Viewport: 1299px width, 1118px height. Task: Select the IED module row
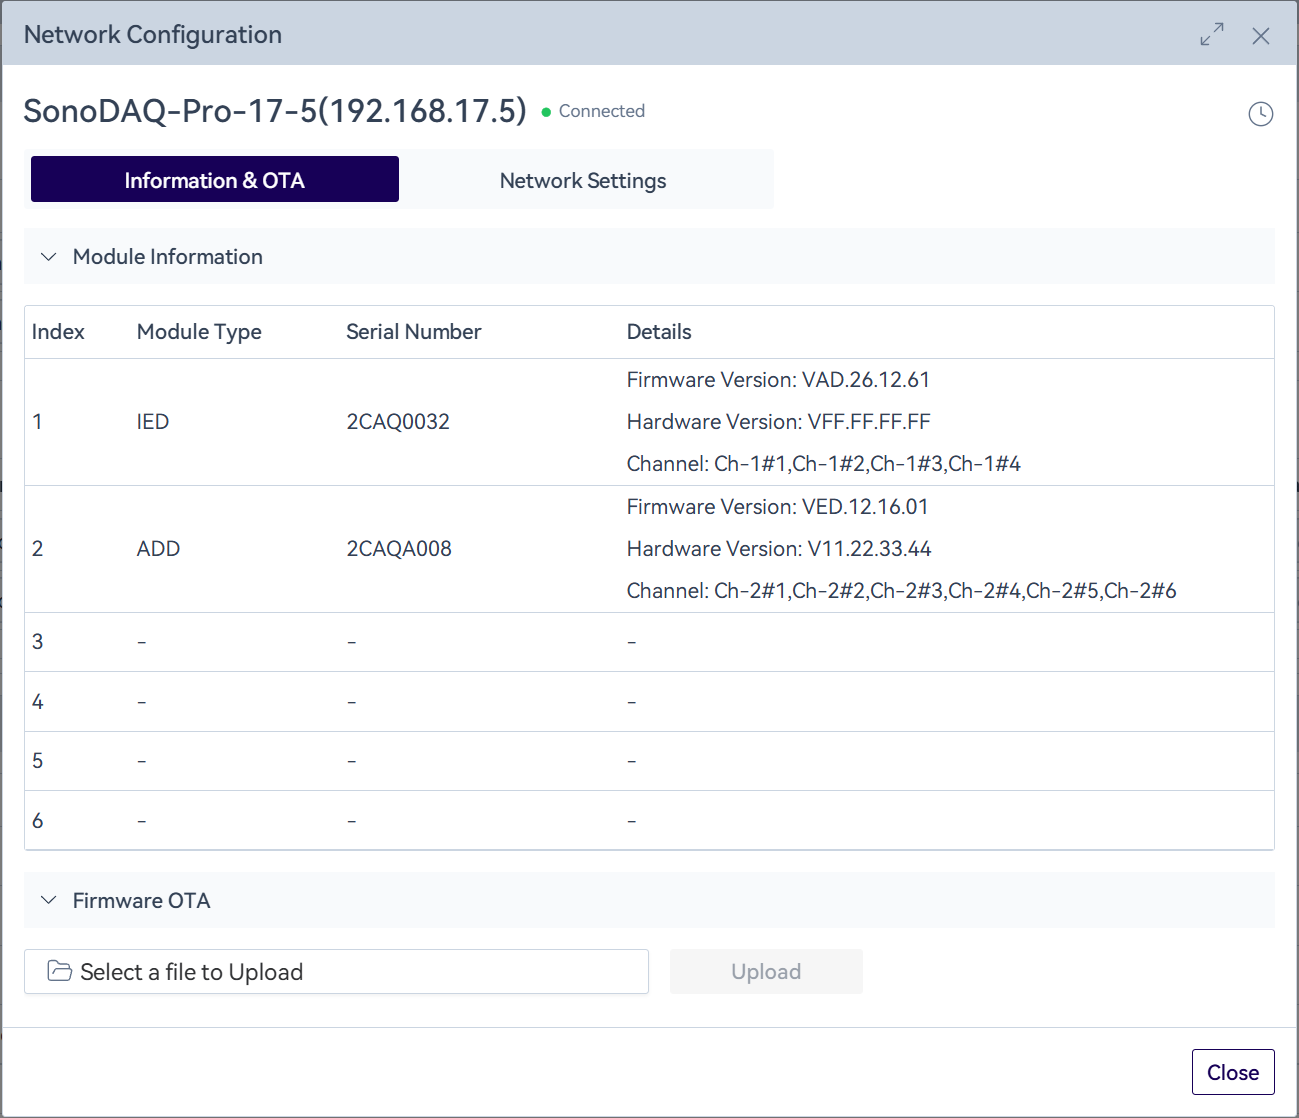coord(153,422)
